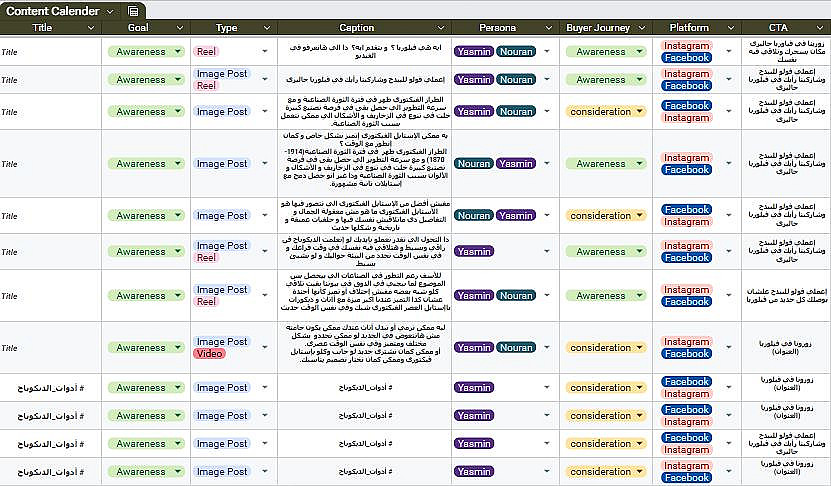Select the first row's Caption cell
This screenshot has height=486, width=831.
tap(363, 51)
